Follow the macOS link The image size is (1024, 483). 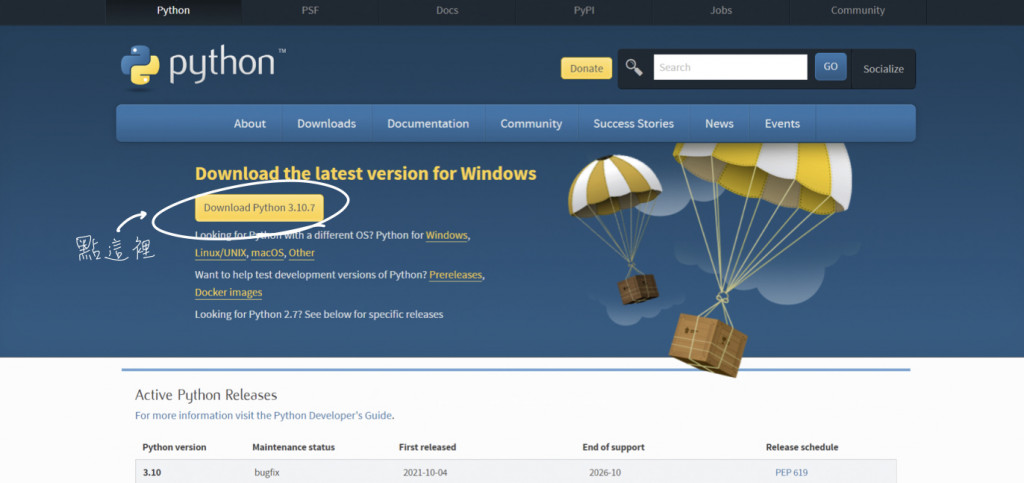tap(266, 253)
